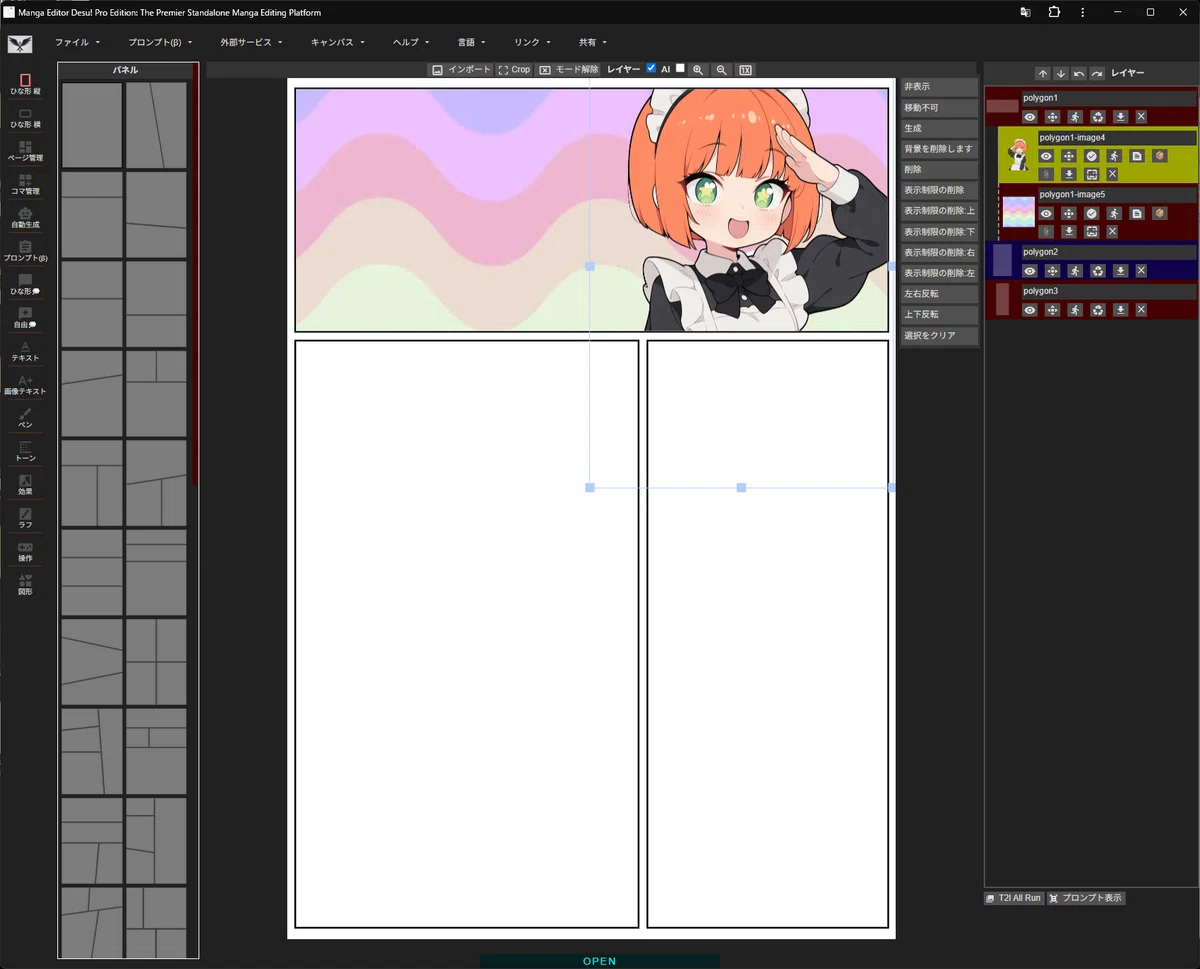Open the トーン (Tone) tool
The image size is (1200, 969).
coord(25,451)
